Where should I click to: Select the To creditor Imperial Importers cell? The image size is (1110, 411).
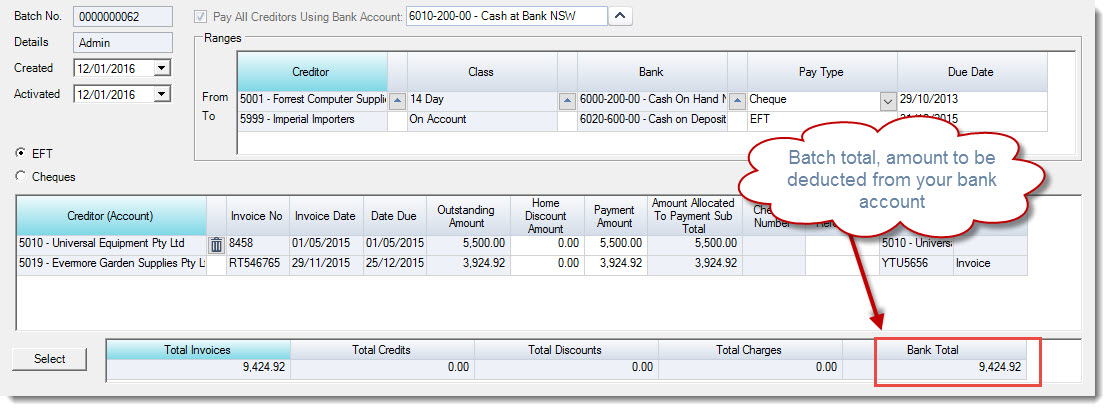[x=313, y=120]
